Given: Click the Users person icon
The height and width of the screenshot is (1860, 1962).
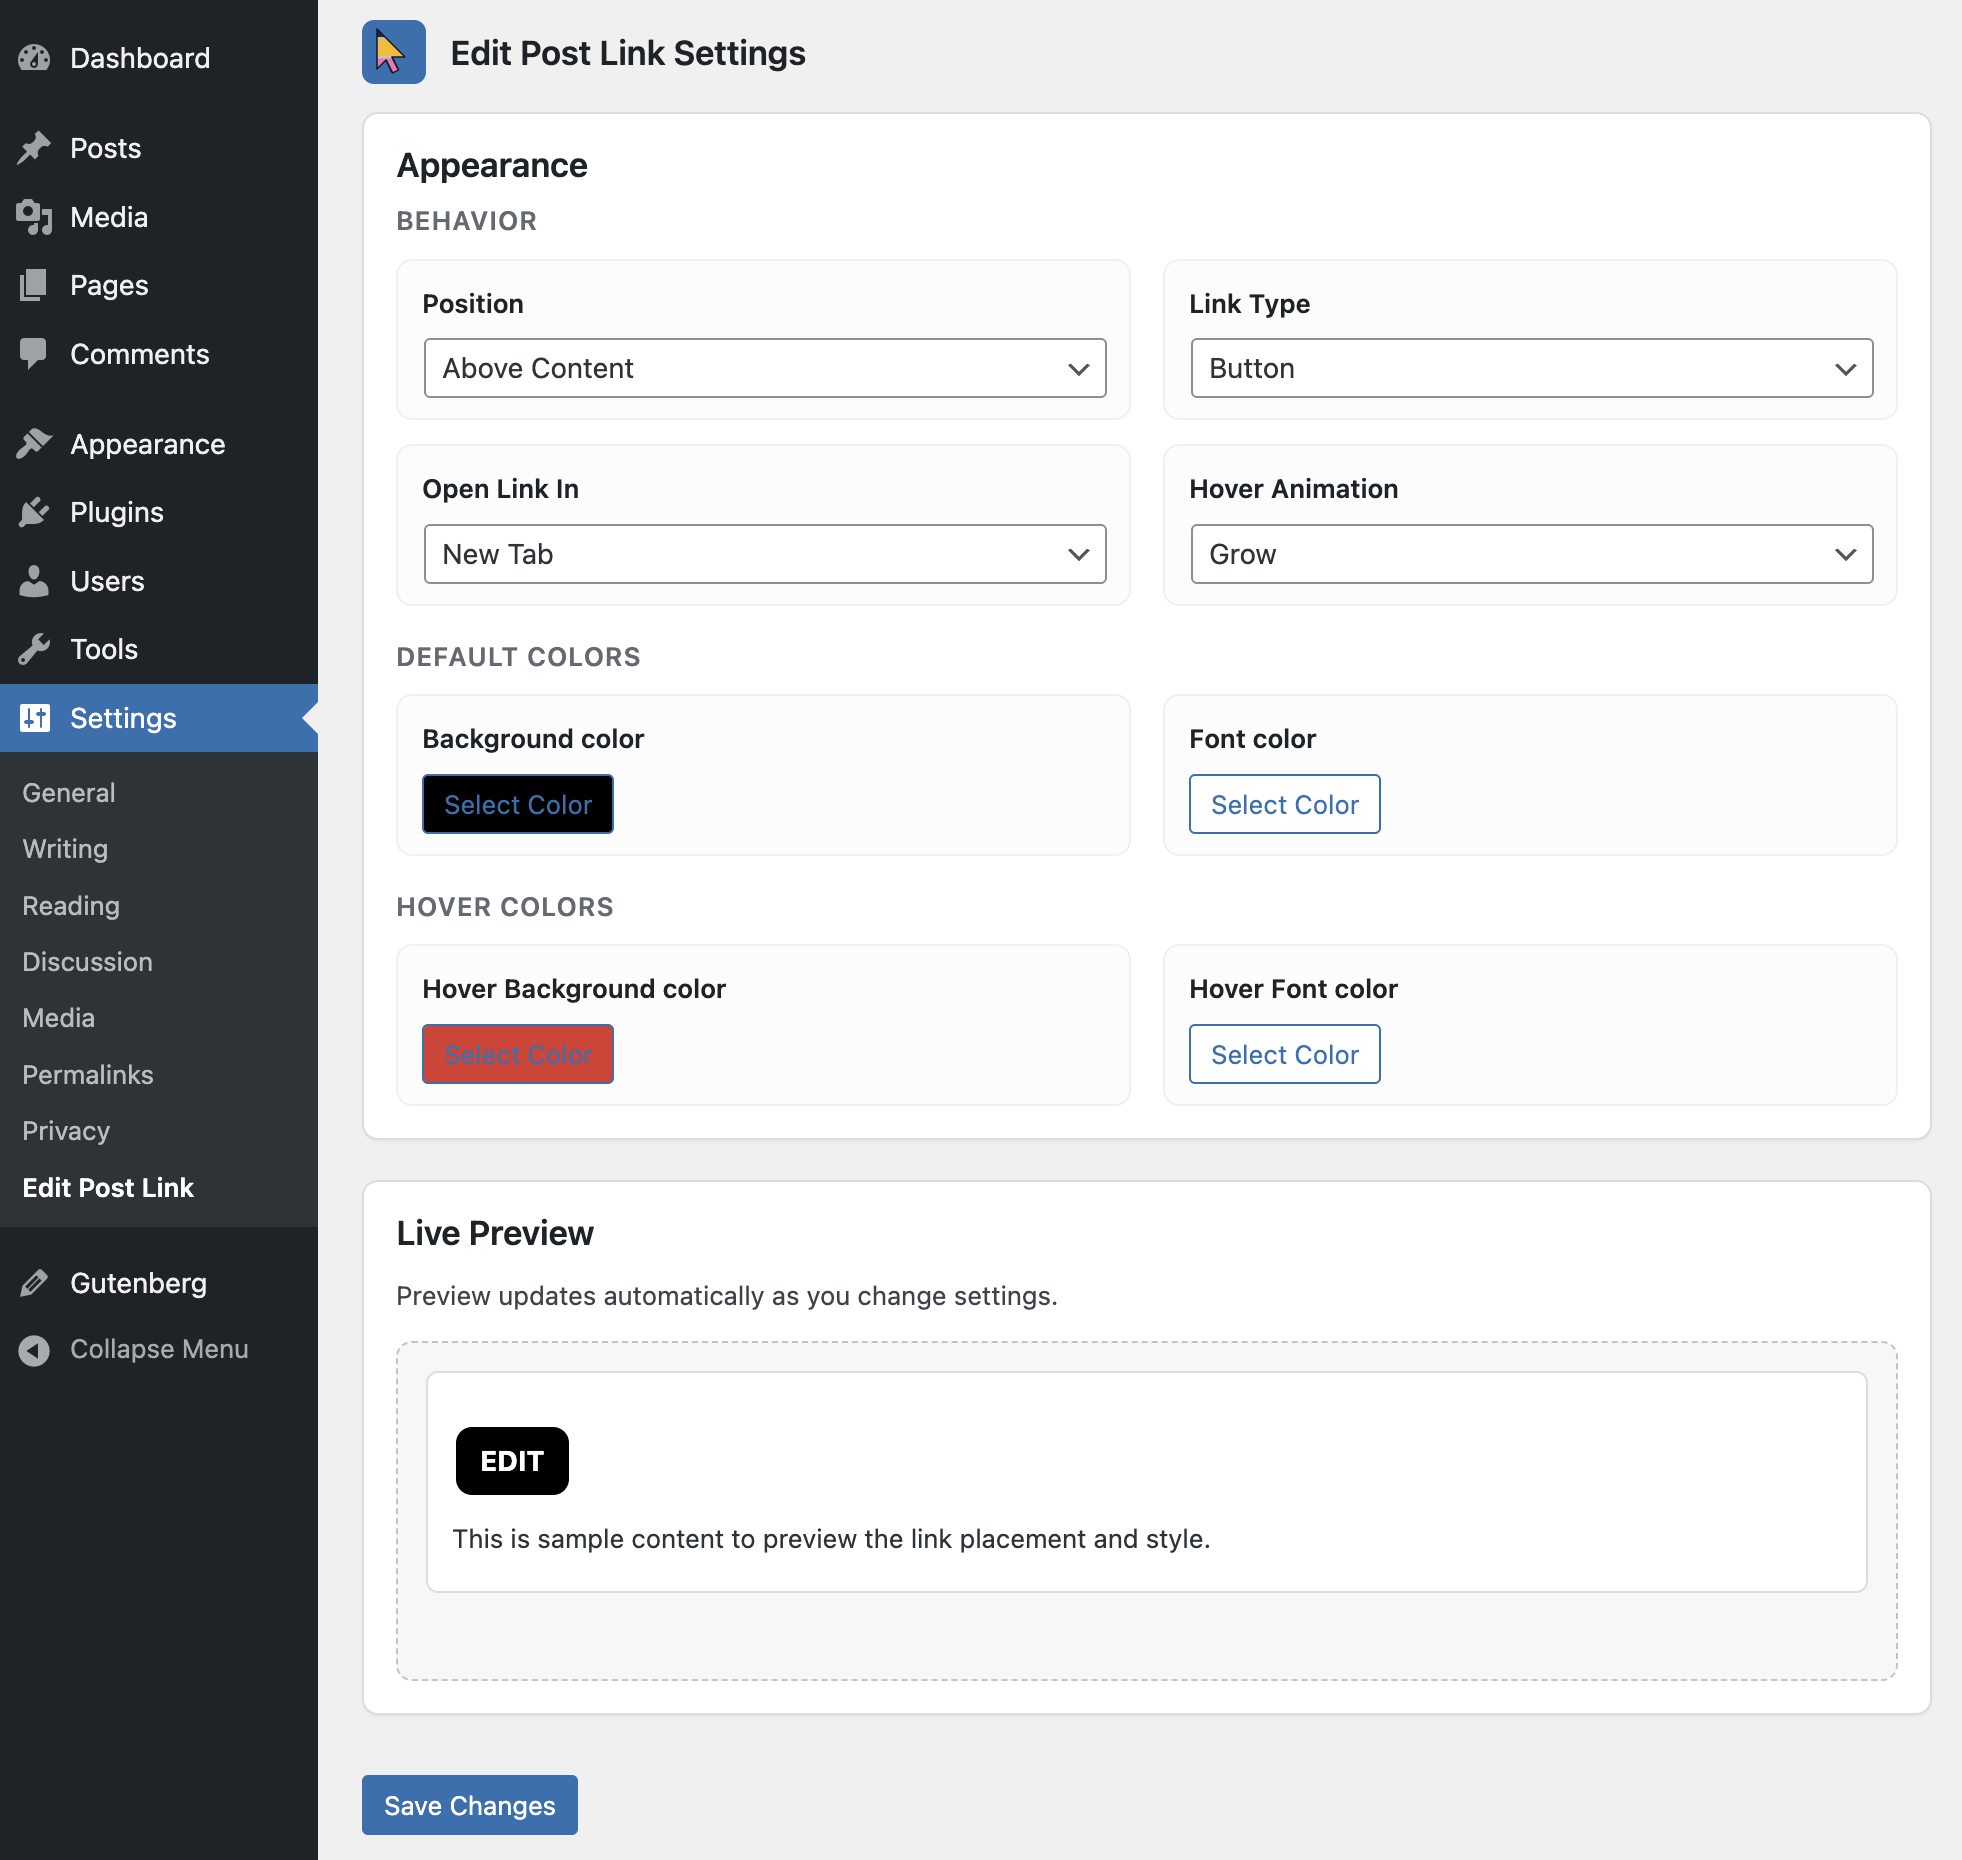Looking at the screenshot, I should (x=34, y=581).
